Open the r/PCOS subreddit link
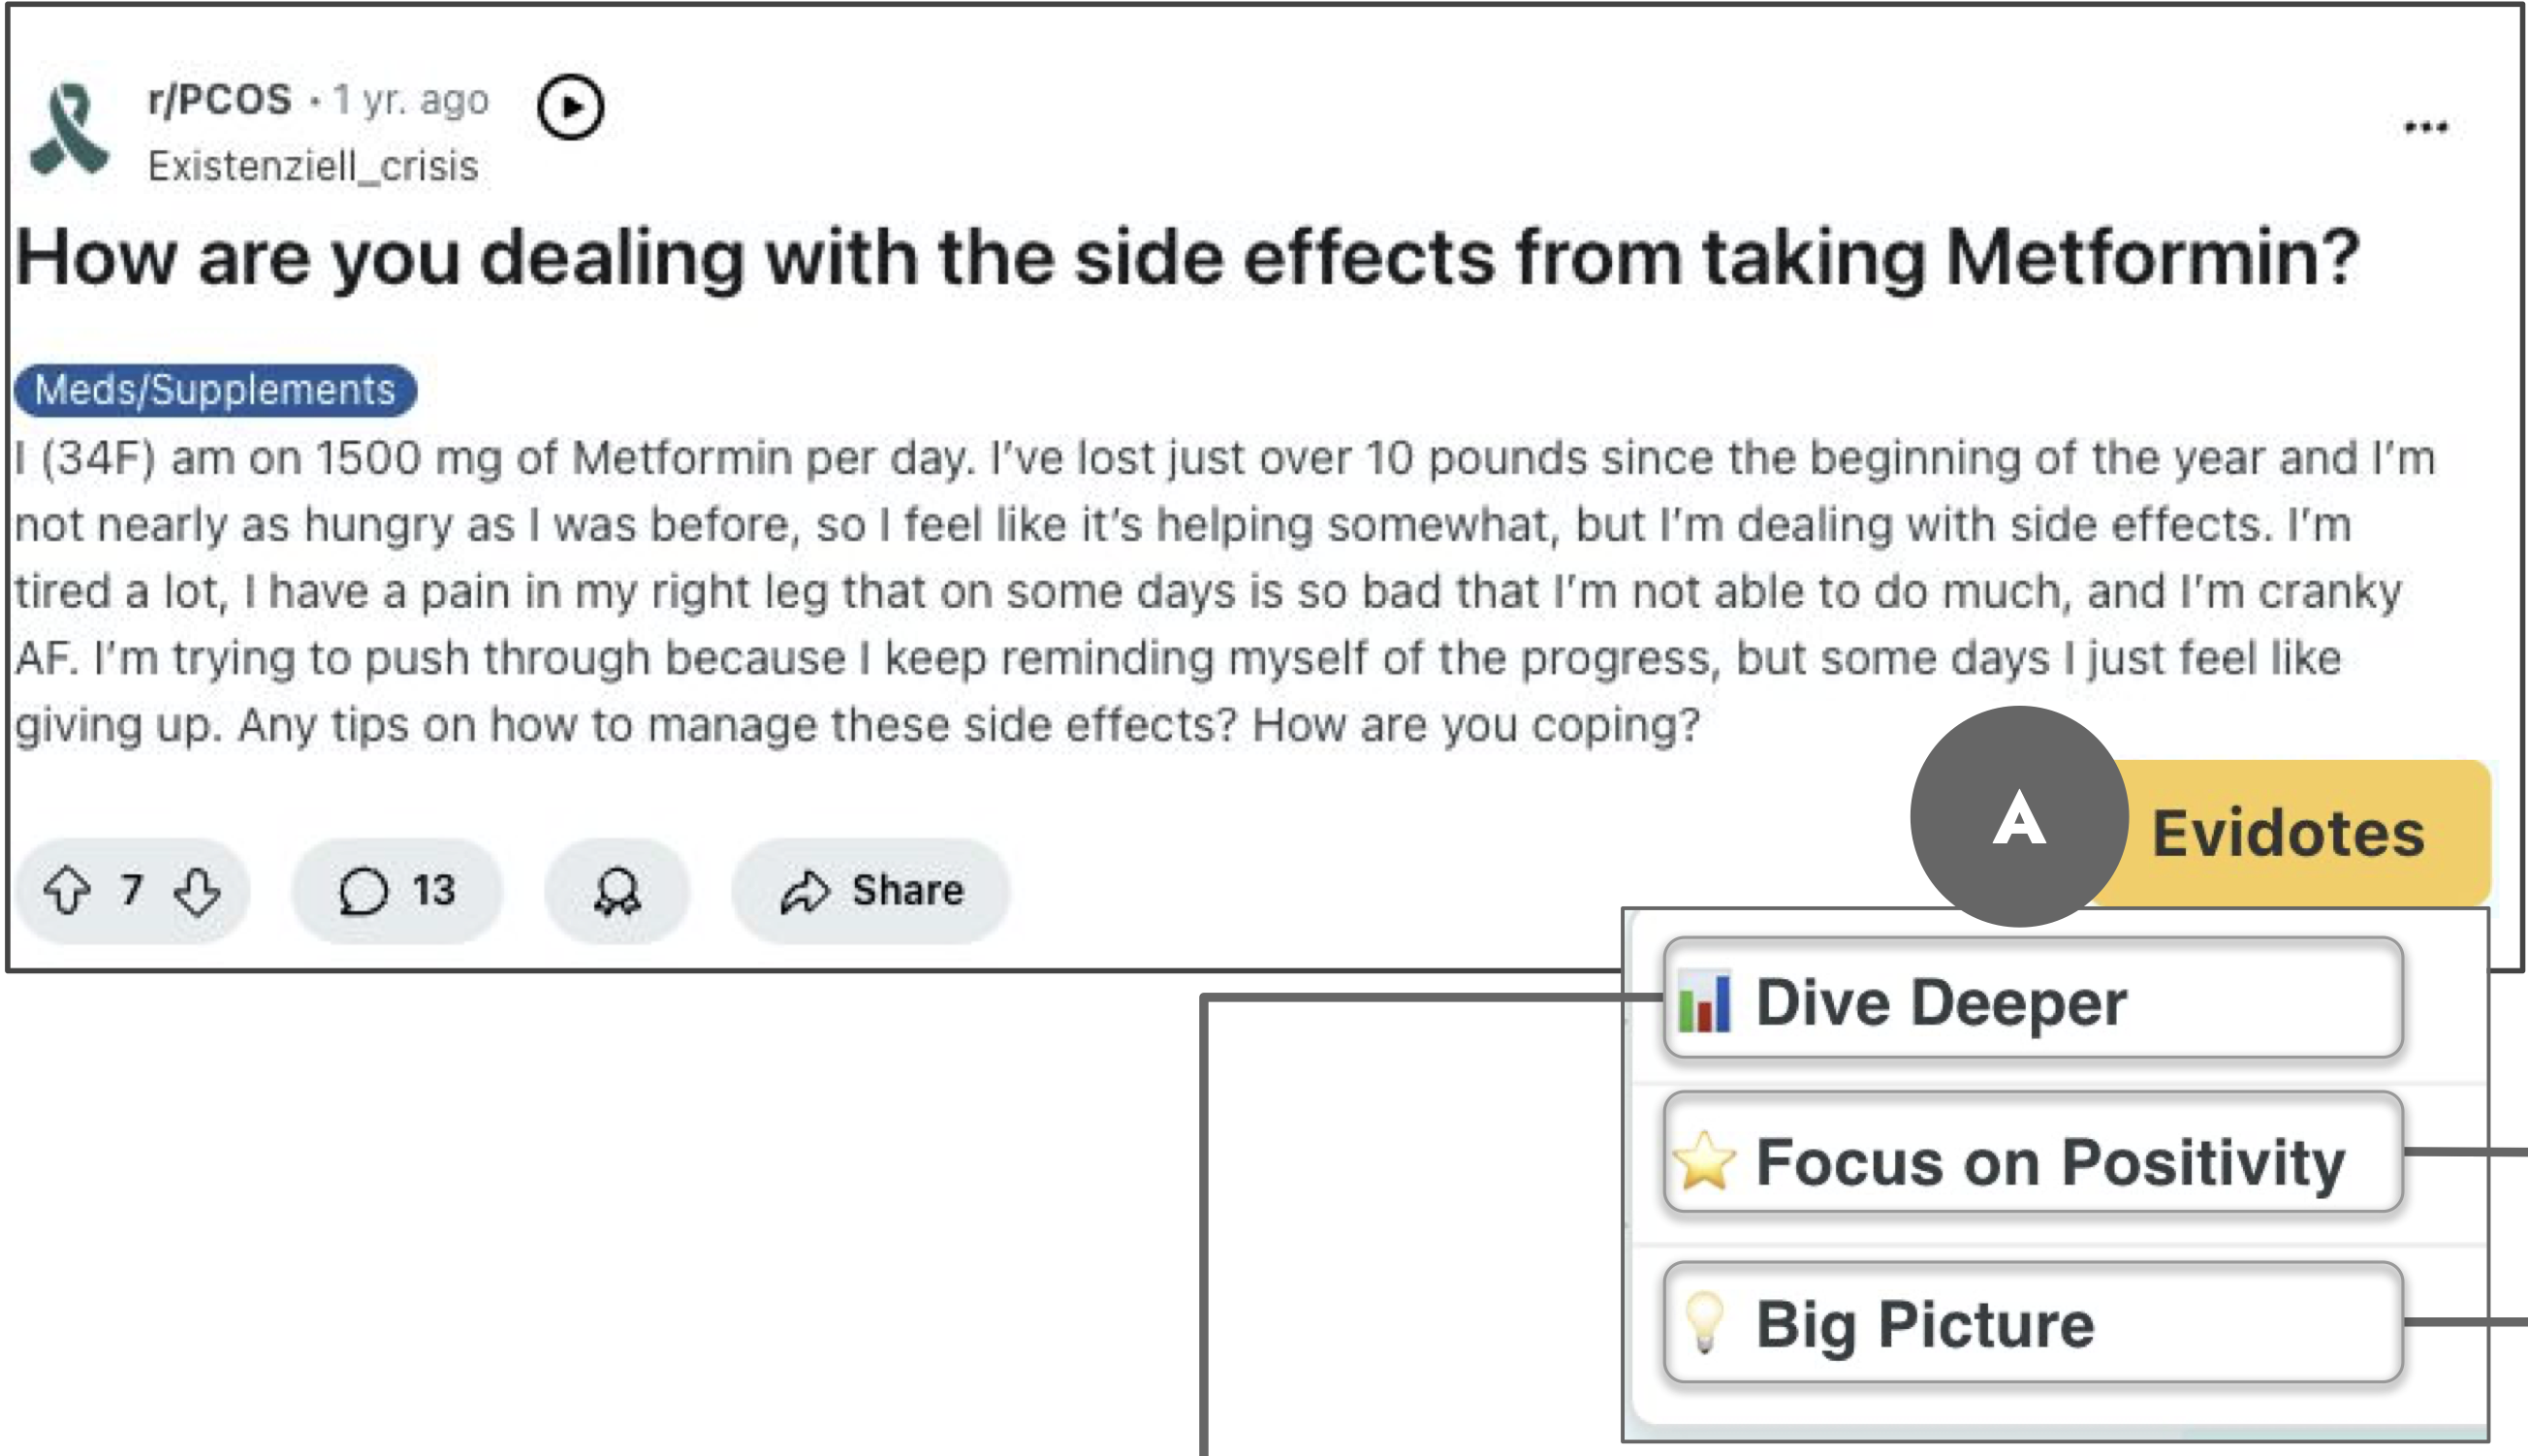Viewport: 2528px width, 1456px height. [x=219, y=99]
